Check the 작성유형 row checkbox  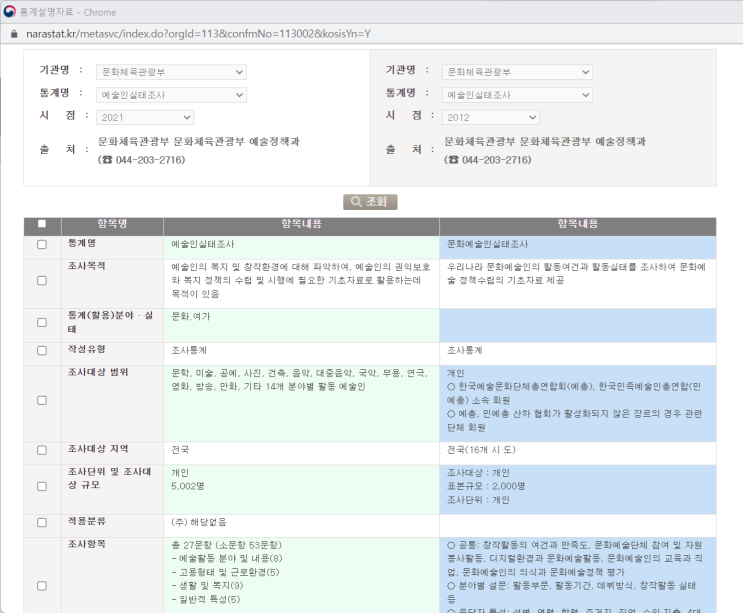coord(42,351)
